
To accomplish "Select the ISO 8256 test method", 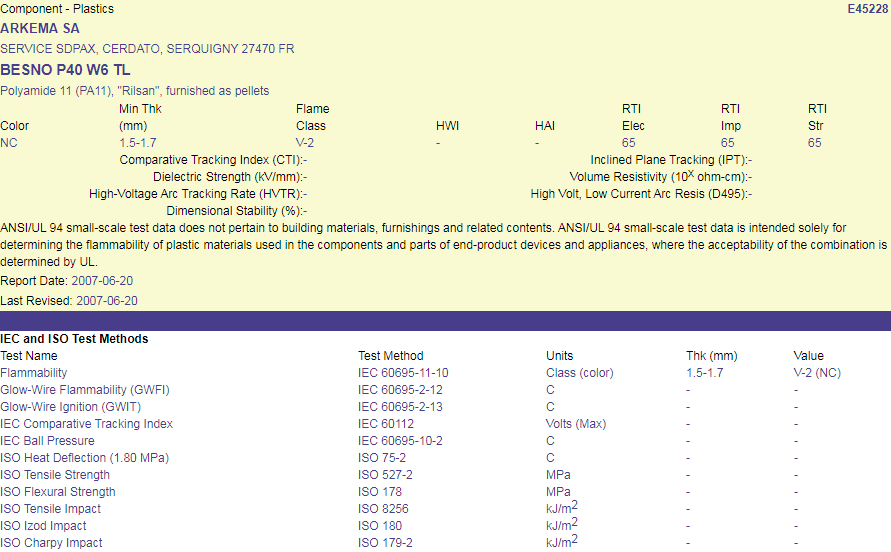I will [x=383, y=509].
